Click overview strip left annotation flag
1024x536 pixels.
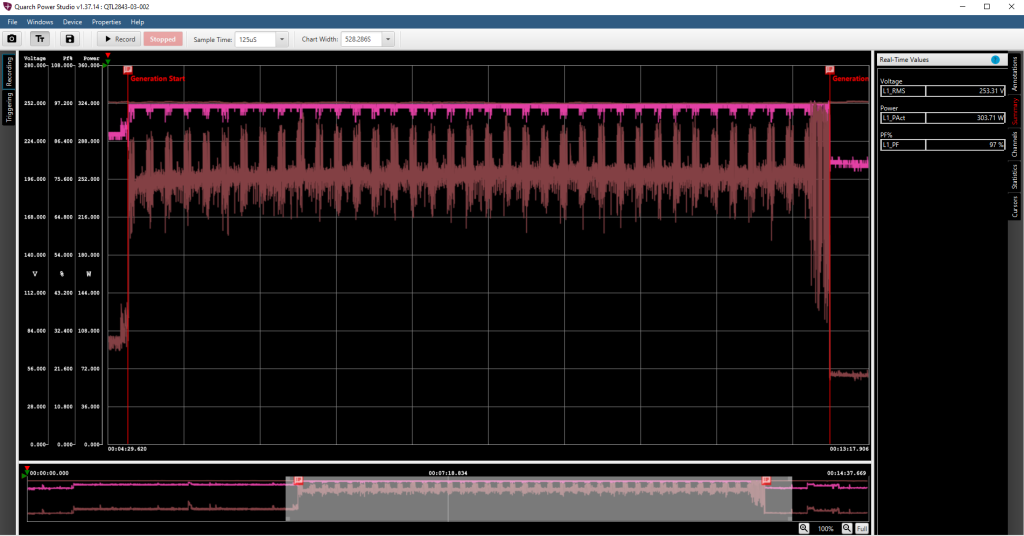coord(298,481)
